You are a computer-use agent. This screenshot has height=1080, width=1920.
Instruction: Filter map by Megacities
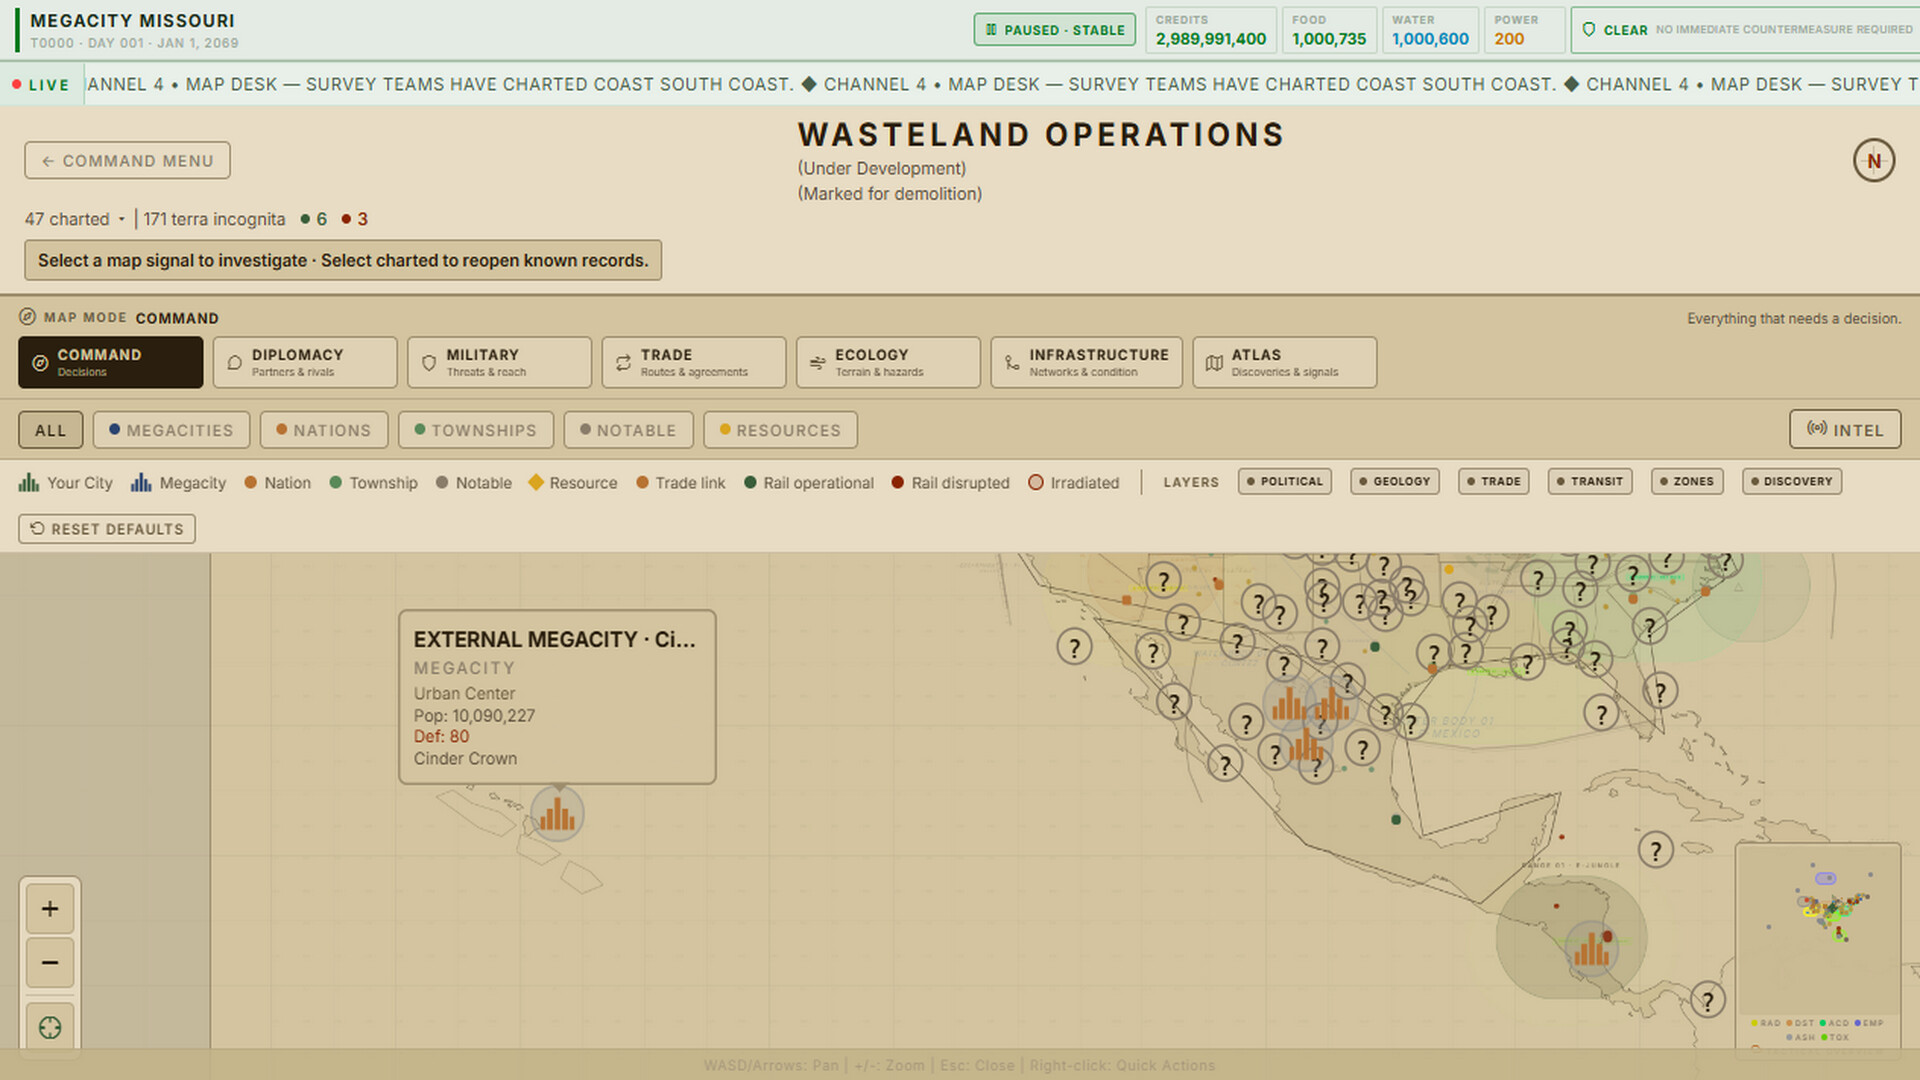pyautogui.click(x=171, y=430)
